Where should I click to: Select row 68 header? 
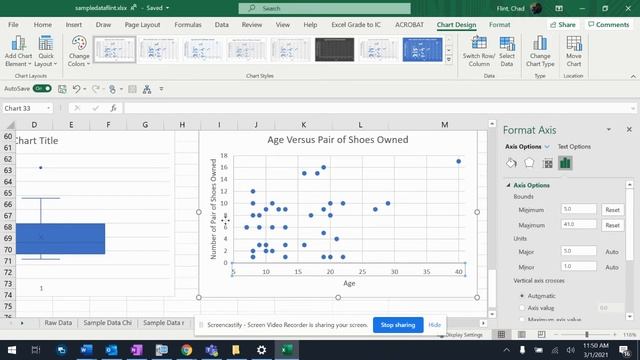point(8,227)
